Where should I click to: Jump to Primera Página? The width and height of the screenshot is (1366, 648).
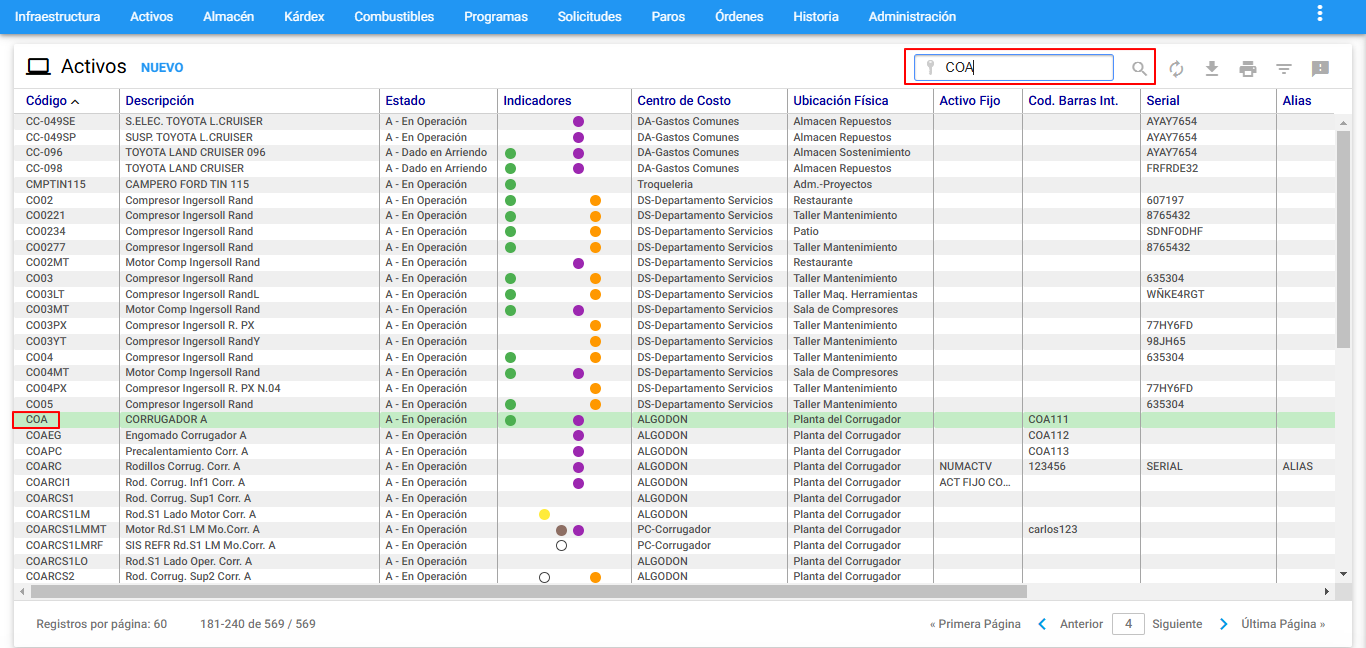(x=975, y=624)
